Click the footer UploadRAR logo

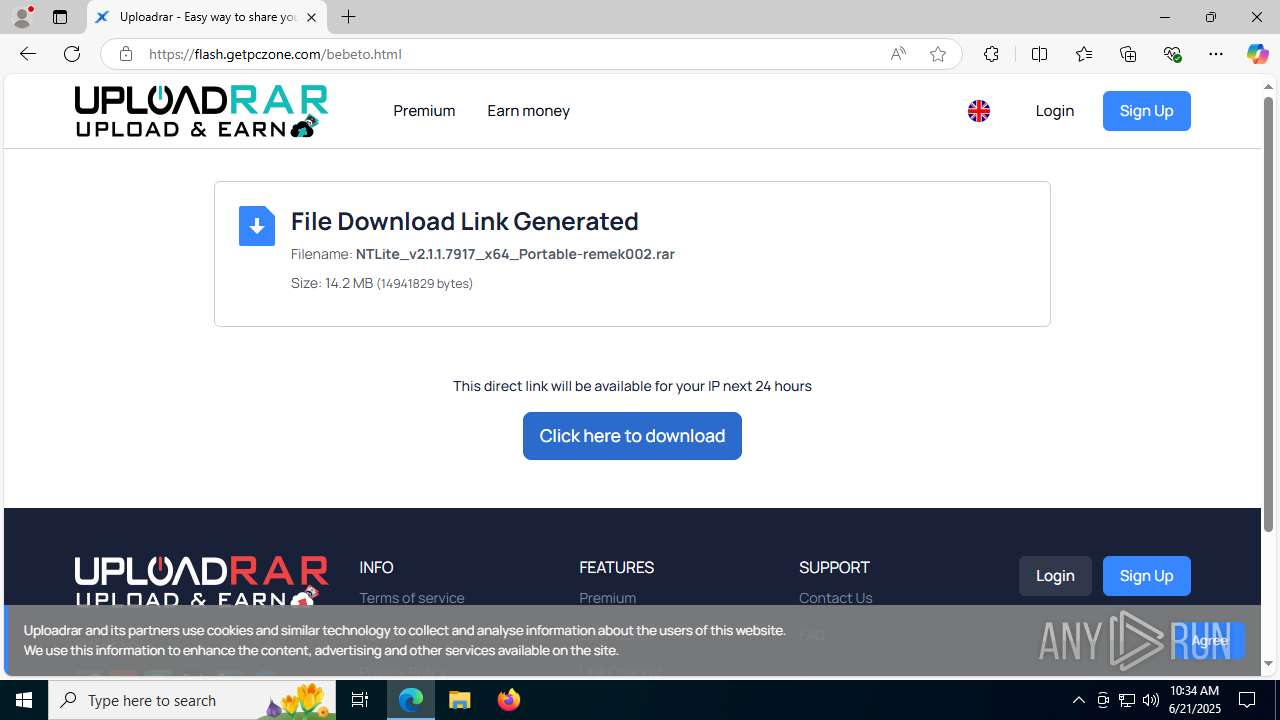[x=201, y=581]
